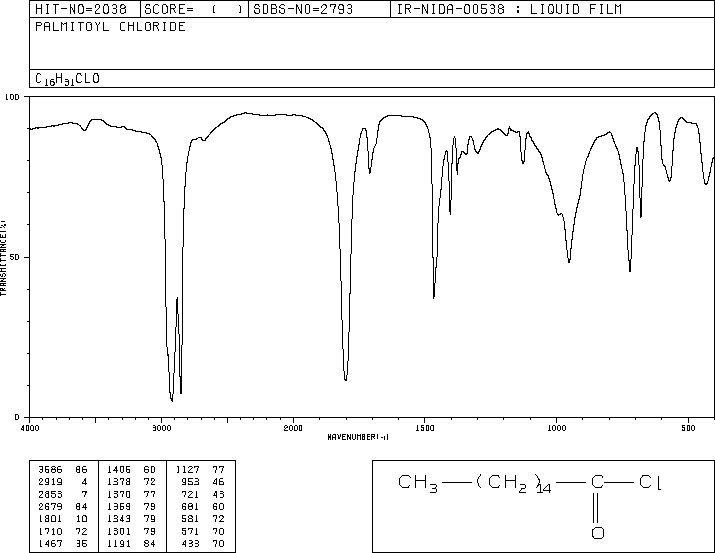
Task: Click the 50 transmittance axis label
Action: [14, 257]
